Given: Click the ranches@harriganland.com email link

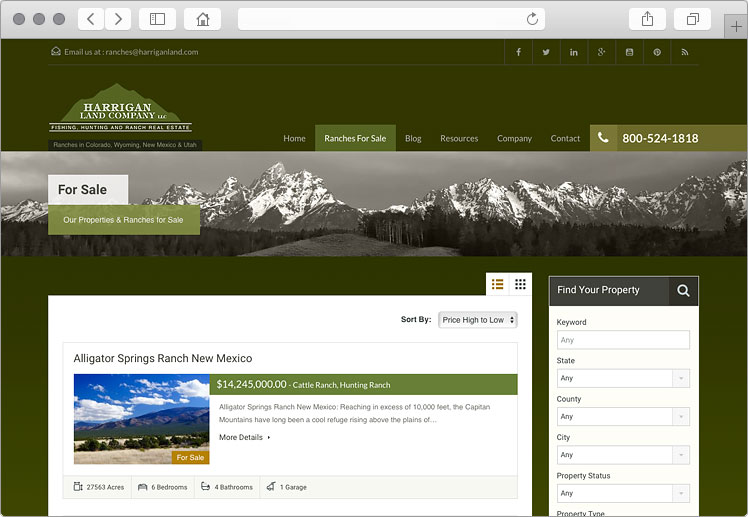Looking at the screenshot, I should 152,52.
